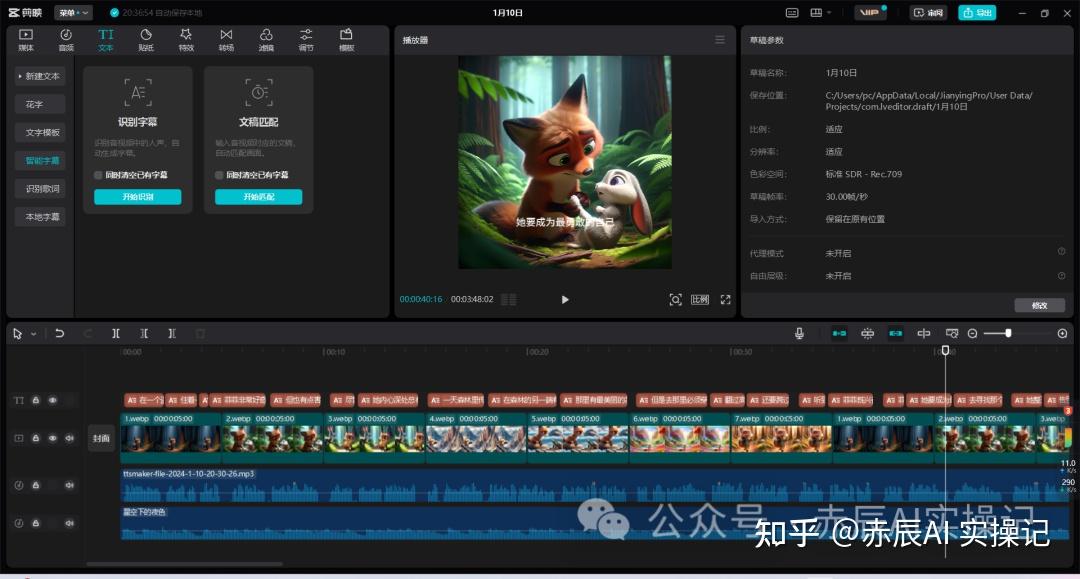Open the 转场 (Transitions) tab

[226, 40]
